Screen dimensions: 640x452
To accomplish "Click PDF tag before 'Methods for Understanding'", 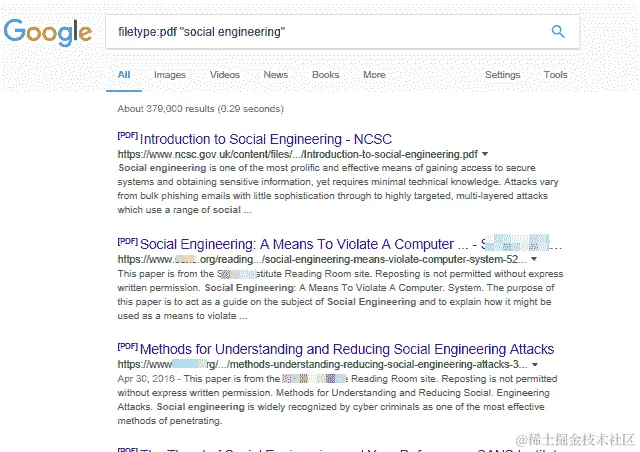I will click(x=128, y=346).
